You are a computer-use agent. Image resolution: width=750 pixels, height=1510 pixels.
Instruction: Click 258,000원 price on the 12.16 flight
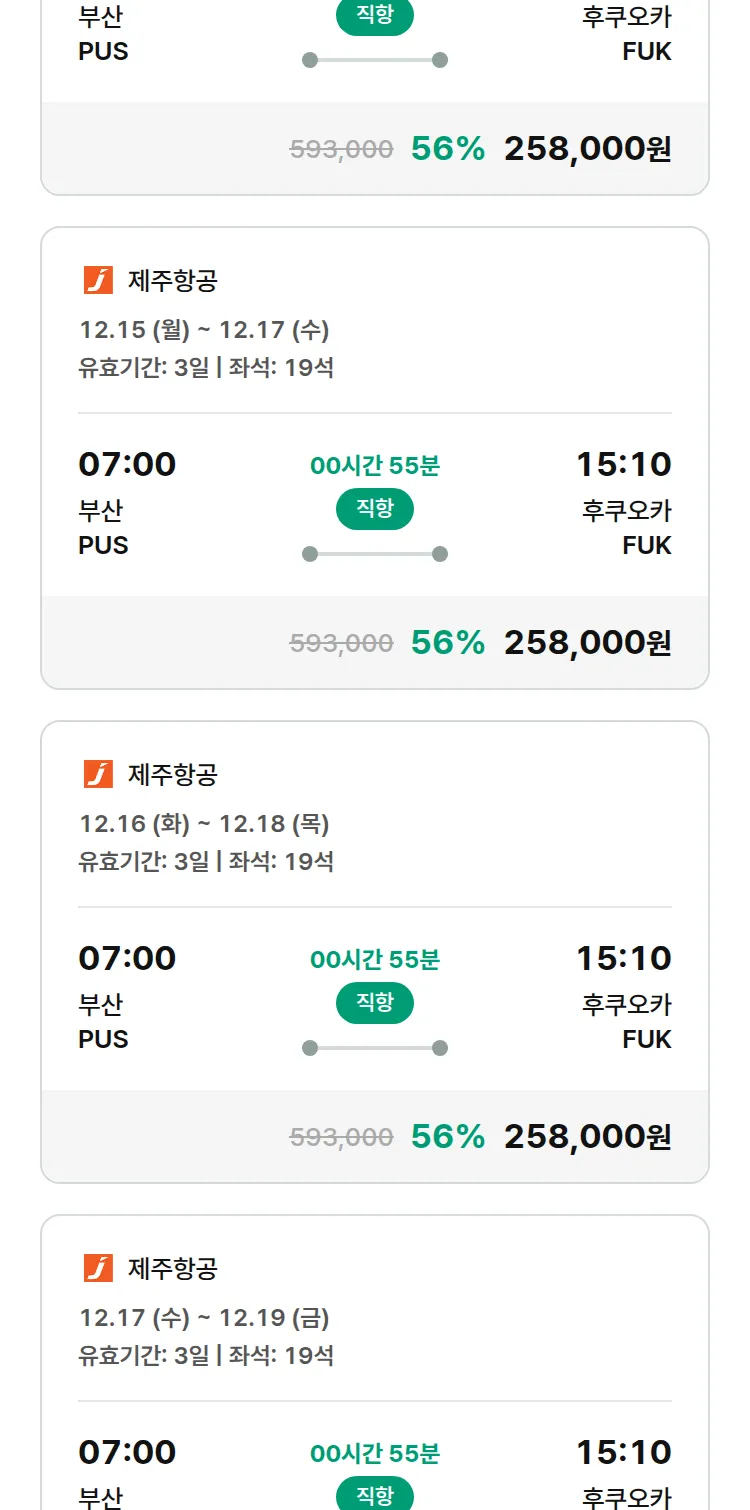coord(587,1137)
